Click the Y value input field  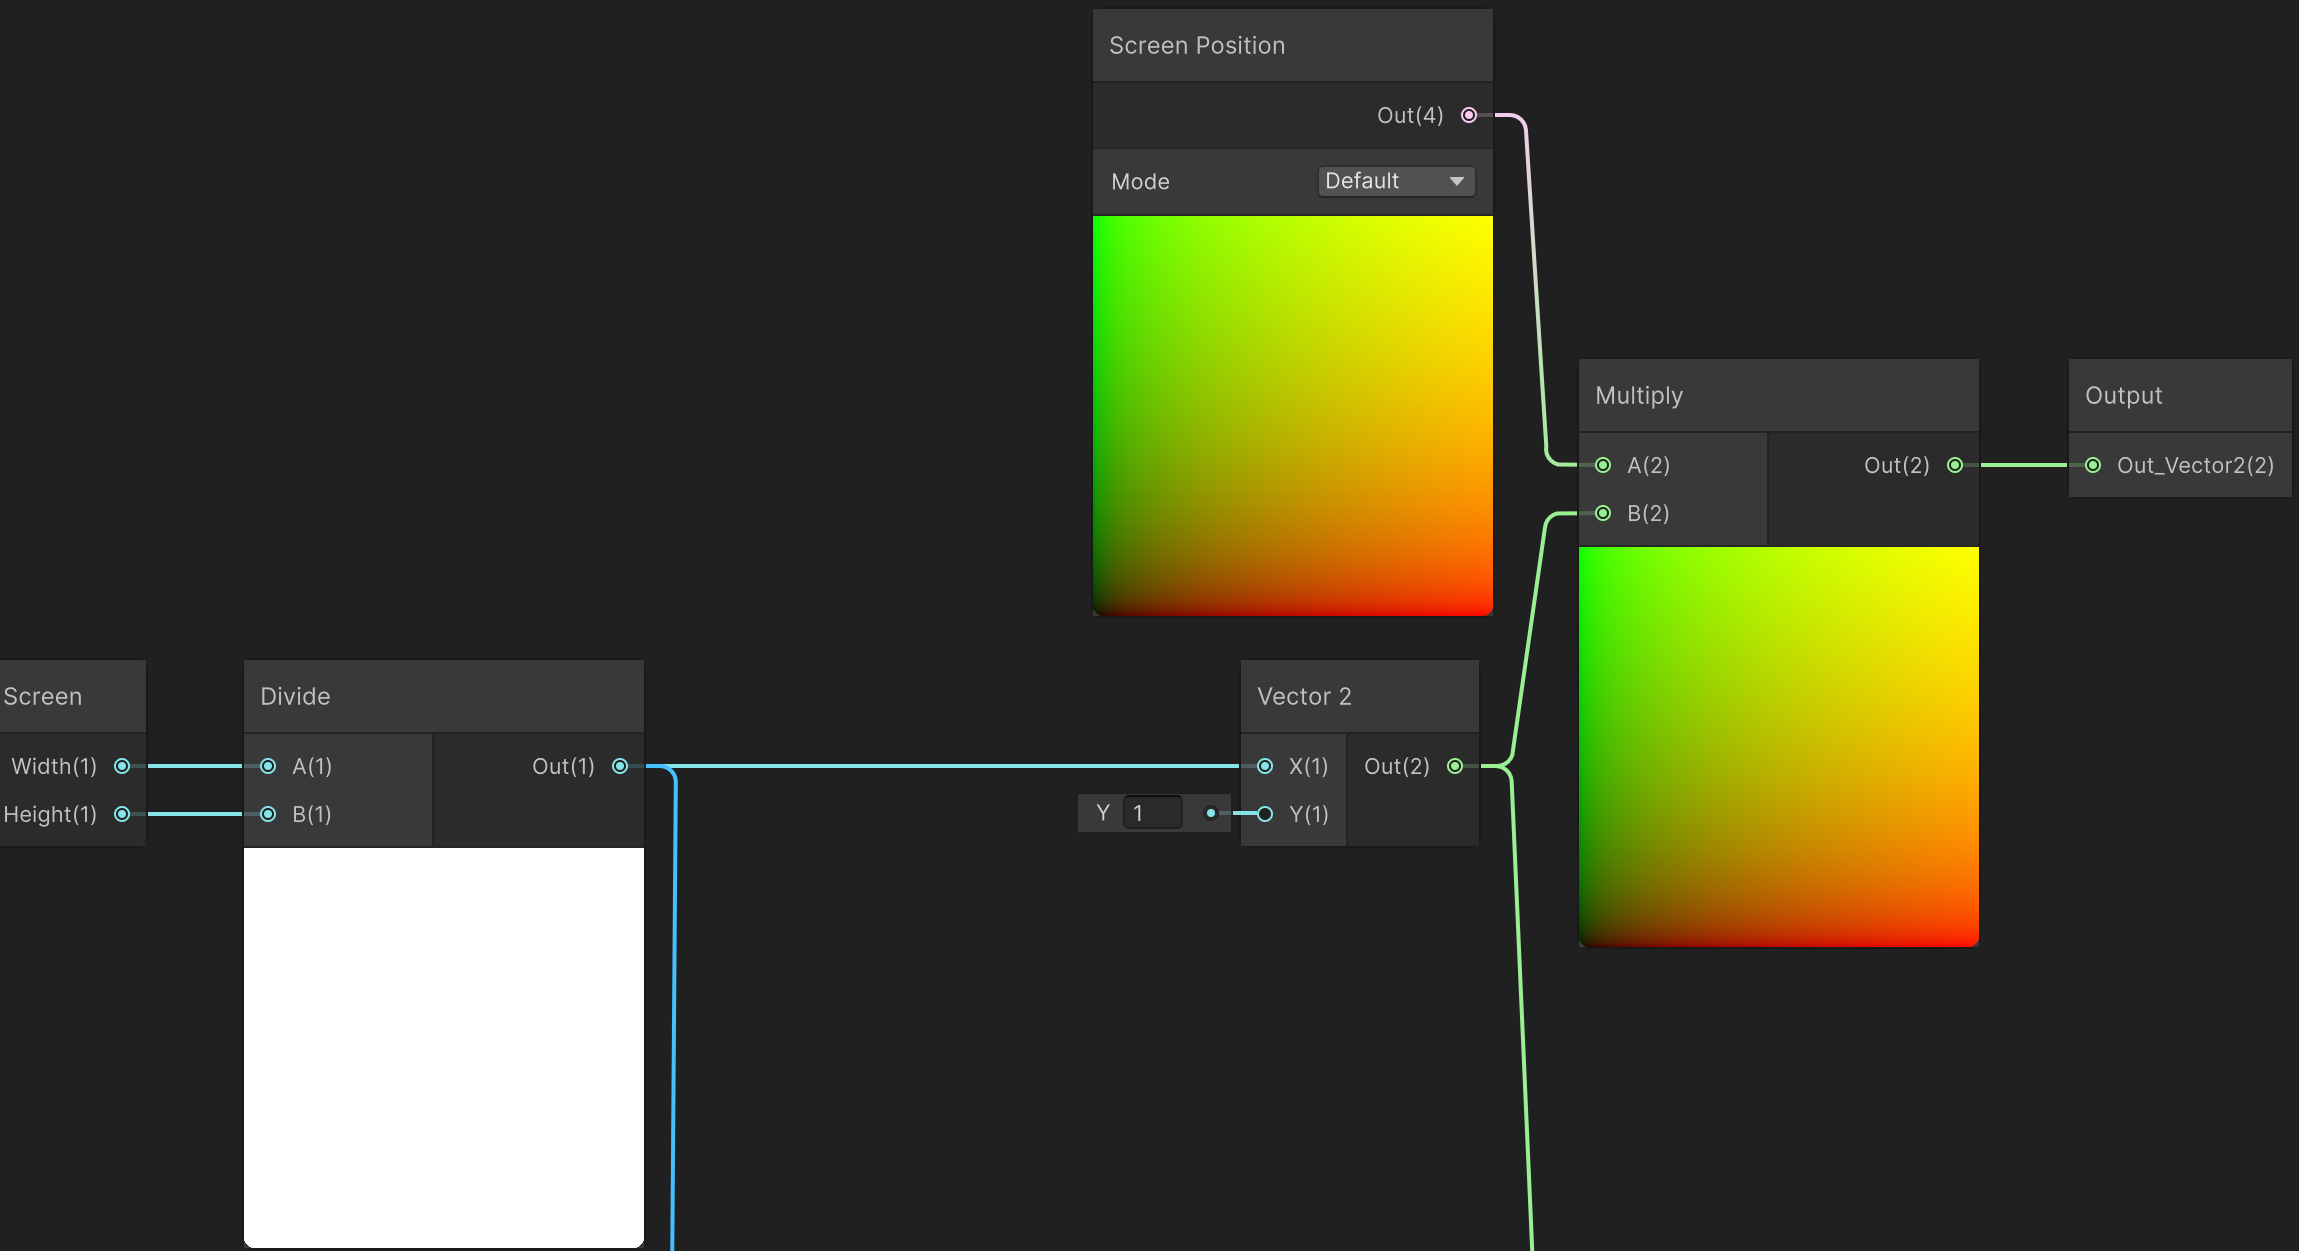(1152, 813)
